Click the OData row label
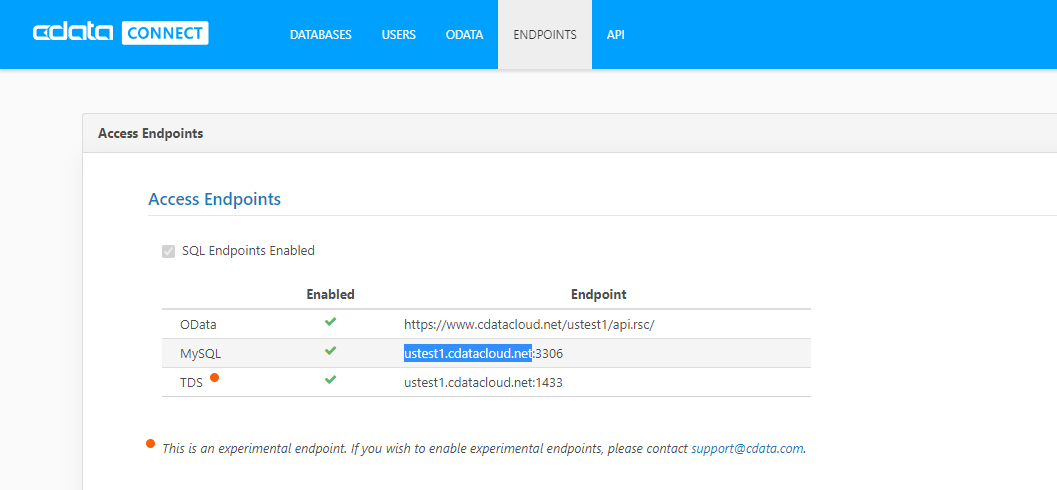The width and height of the screenshot is (1057, 490). coord(198,324)
